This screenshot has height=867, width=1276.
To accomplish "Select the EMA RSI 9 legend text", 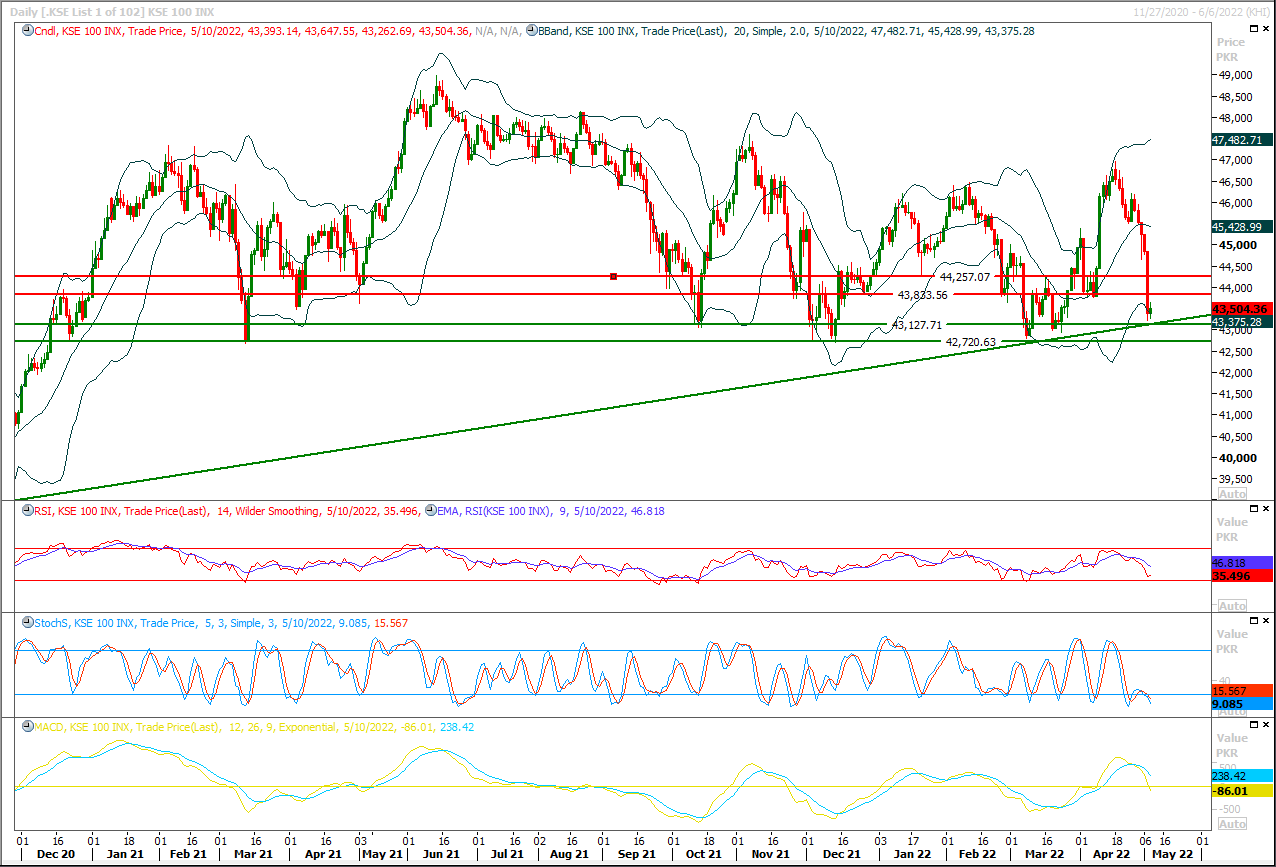I will [551, 511].
